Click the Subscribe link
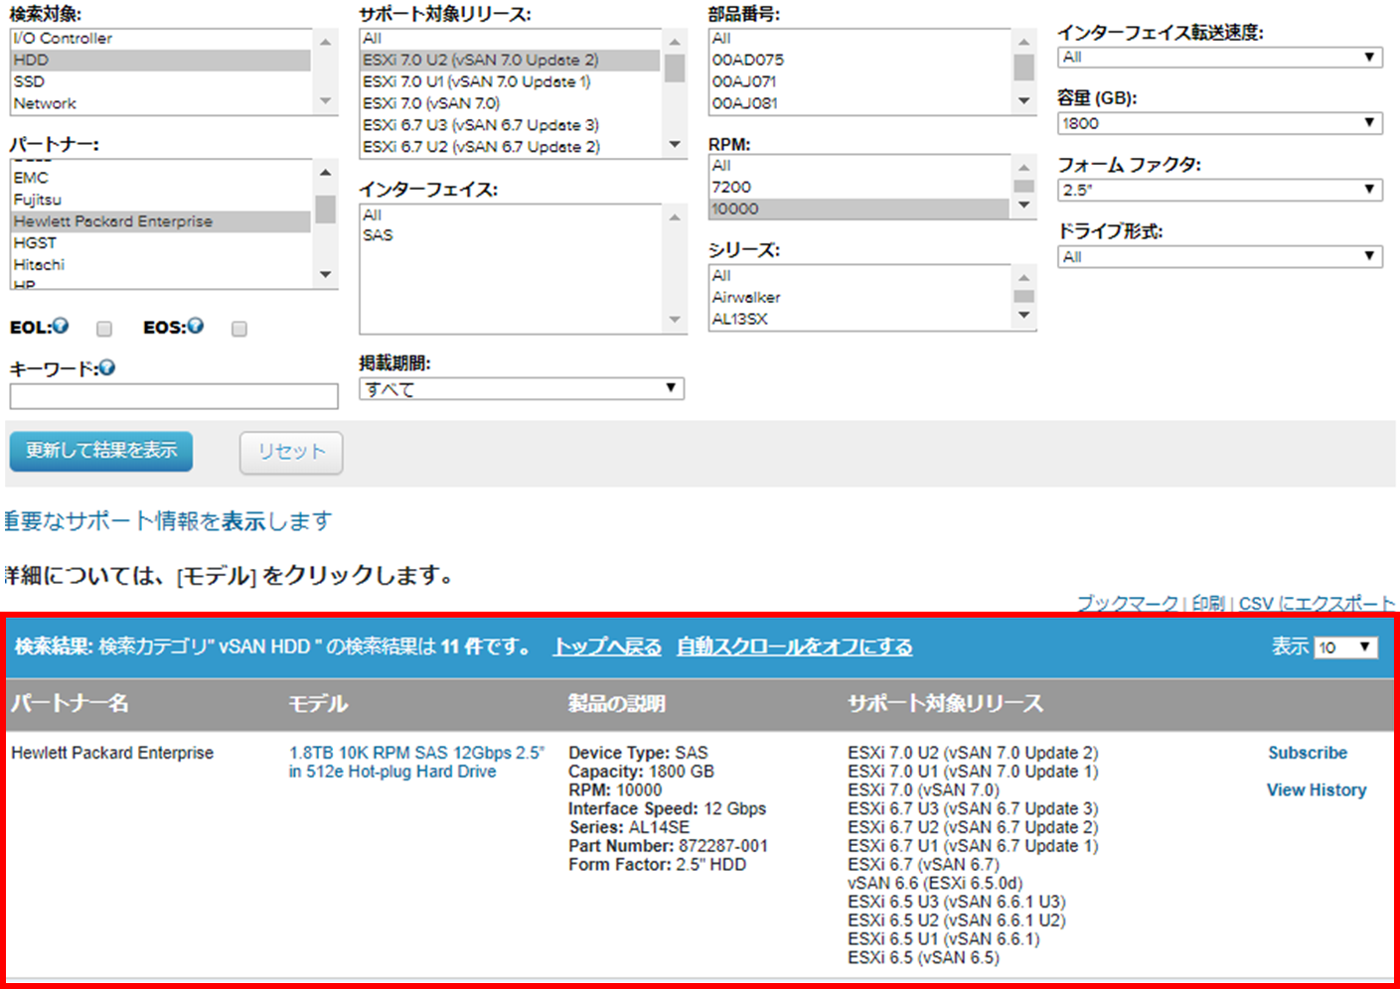The image size is (1400, 989). [x=1307, y=753]
